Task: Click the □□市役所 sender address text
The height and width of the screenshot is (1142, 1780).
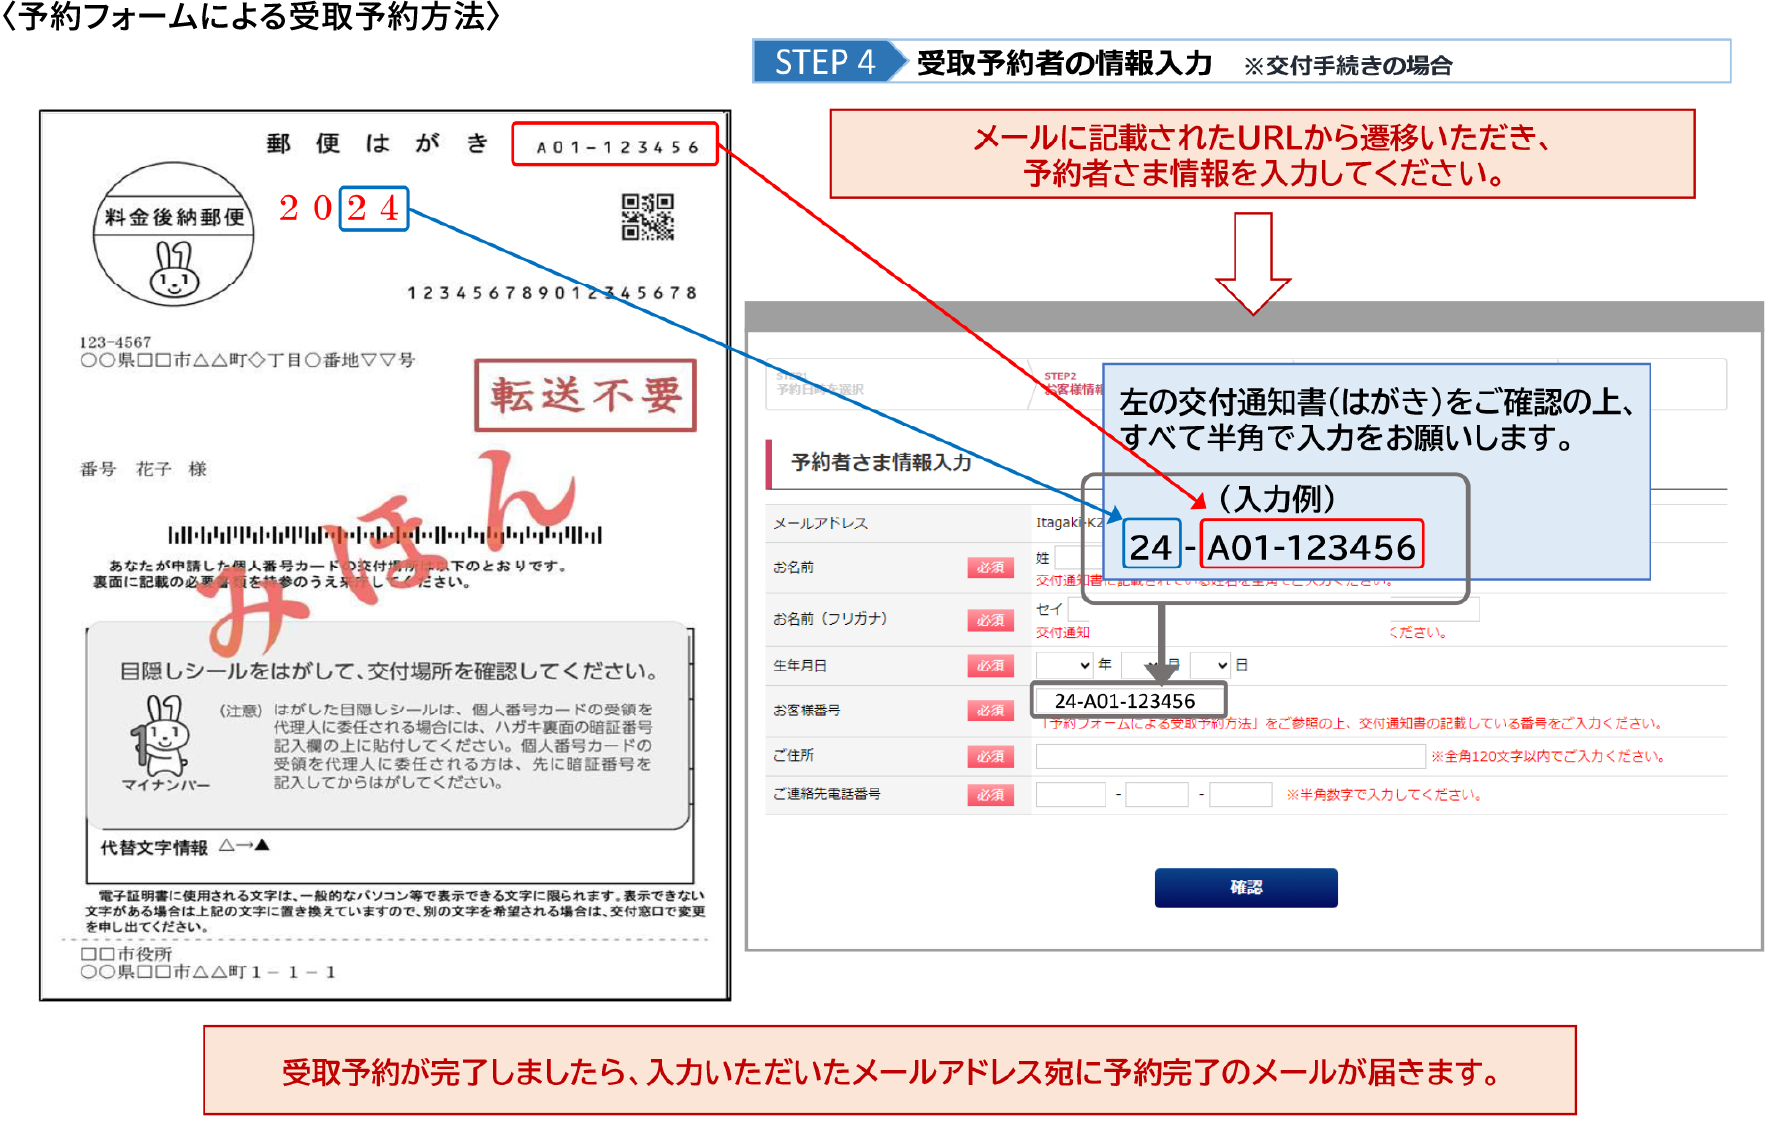Action: [126, 954]
